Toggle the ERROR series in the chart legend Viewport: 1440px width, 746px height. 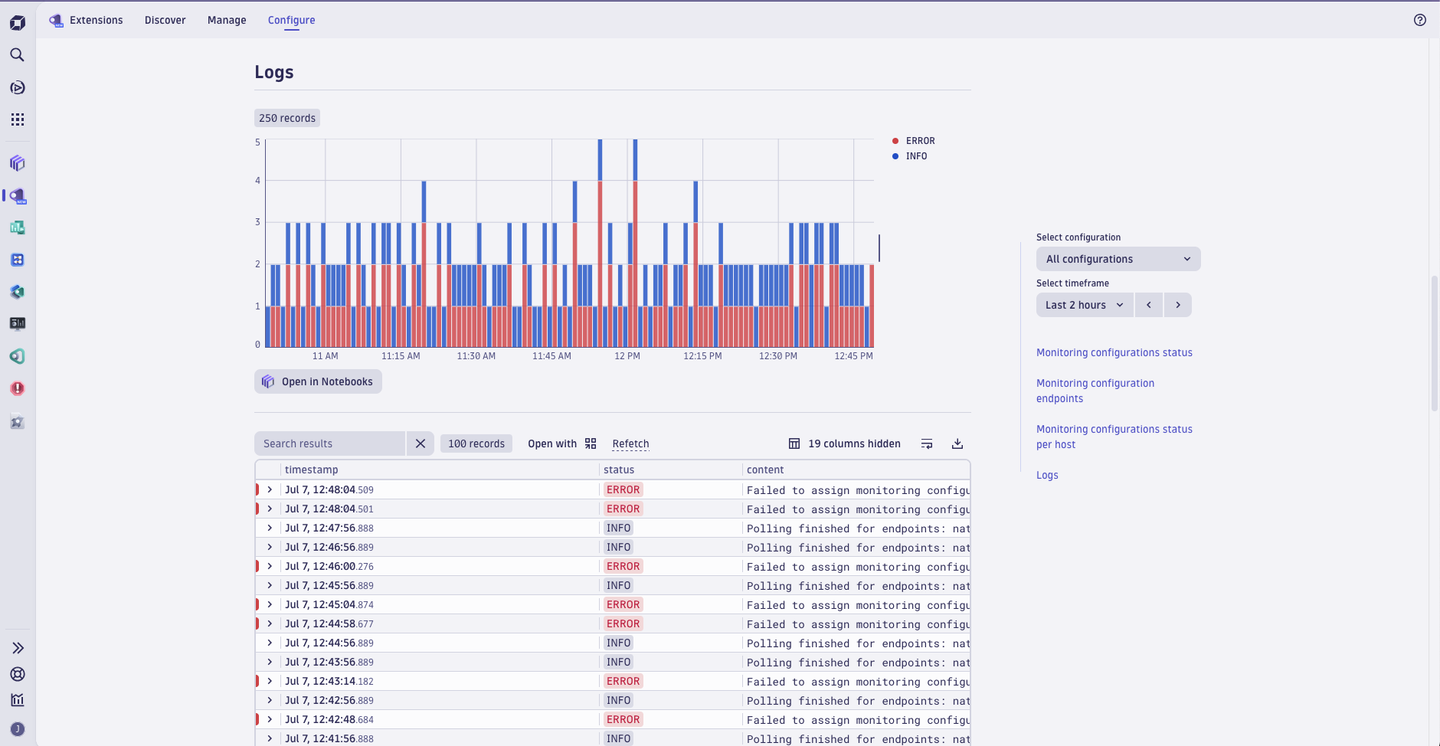pyautogui.click(x=913, y=140)
